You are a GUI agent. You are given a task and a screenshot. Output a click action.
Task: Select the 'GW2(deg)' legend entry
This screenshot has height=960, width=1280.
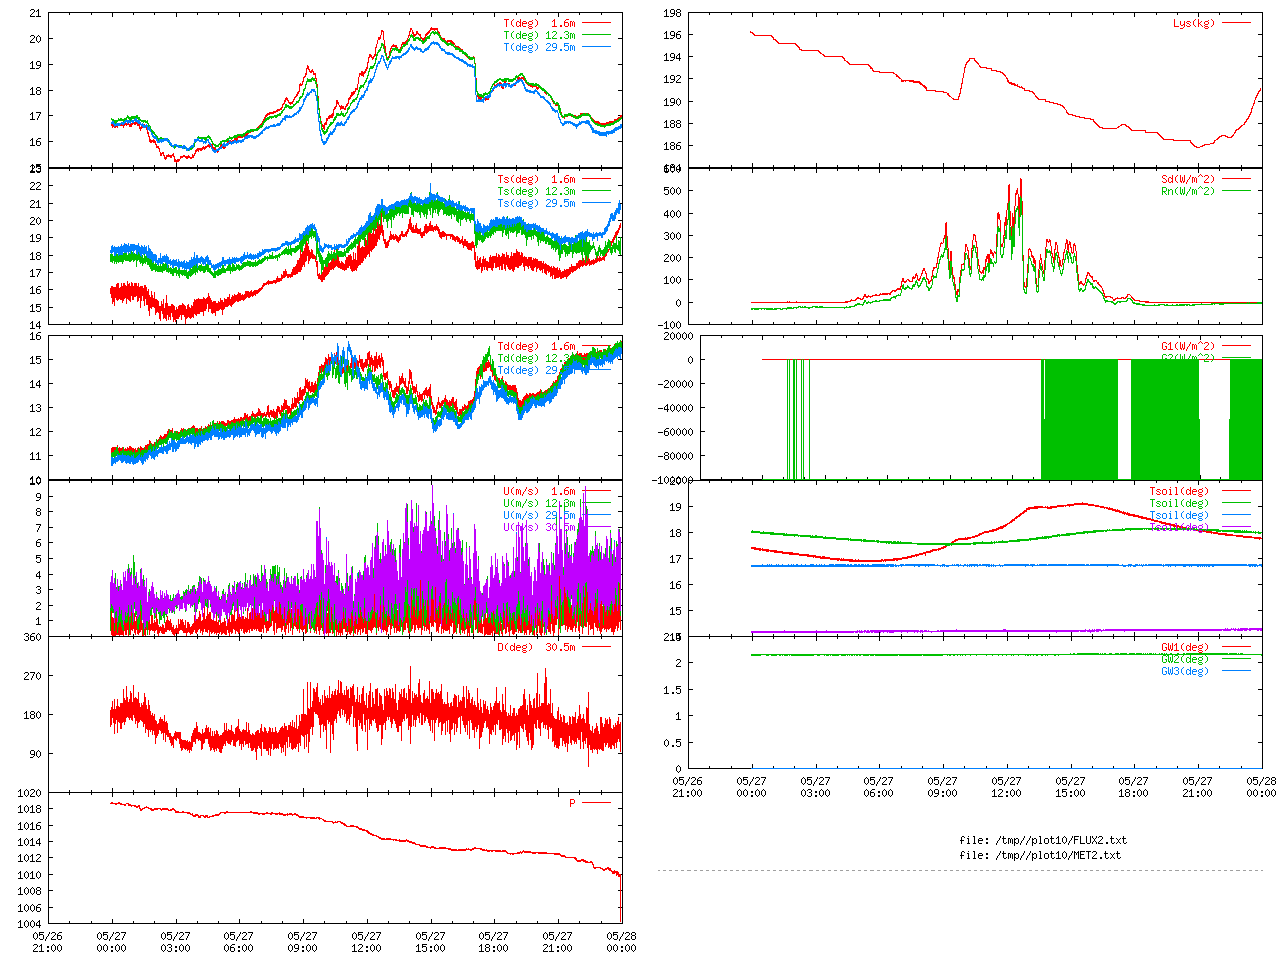(1185, 659)
